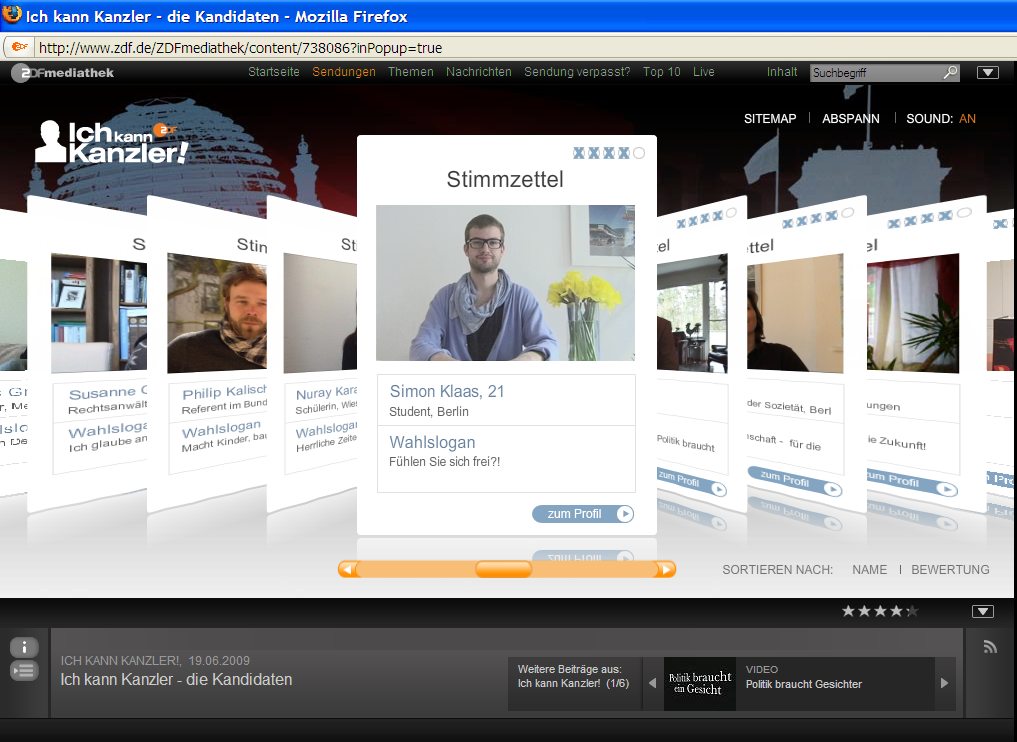
Task: Click the Ich kann Kanzler - die Kandidaten title
Action: click(x=176, y=680)
